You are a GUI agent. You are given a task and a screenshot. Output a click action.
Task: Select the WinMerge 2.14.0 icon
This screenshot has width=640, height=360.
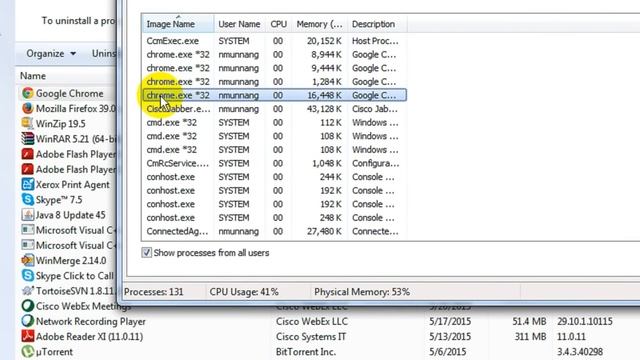pos(28,260)
